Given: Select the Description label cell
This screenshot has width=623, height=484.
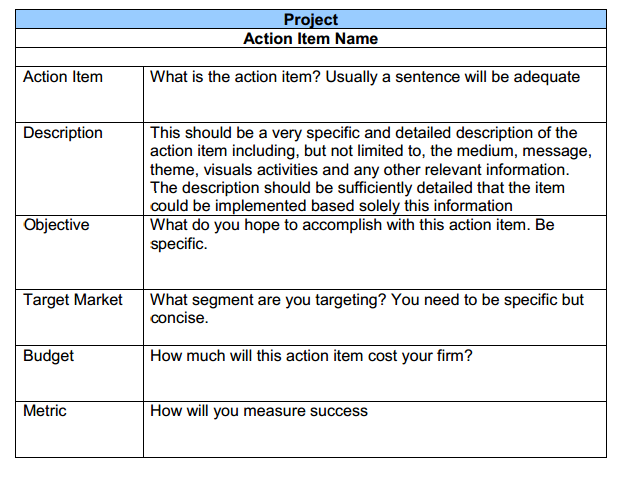Looking at the screenshot, I should pos(79,169).
